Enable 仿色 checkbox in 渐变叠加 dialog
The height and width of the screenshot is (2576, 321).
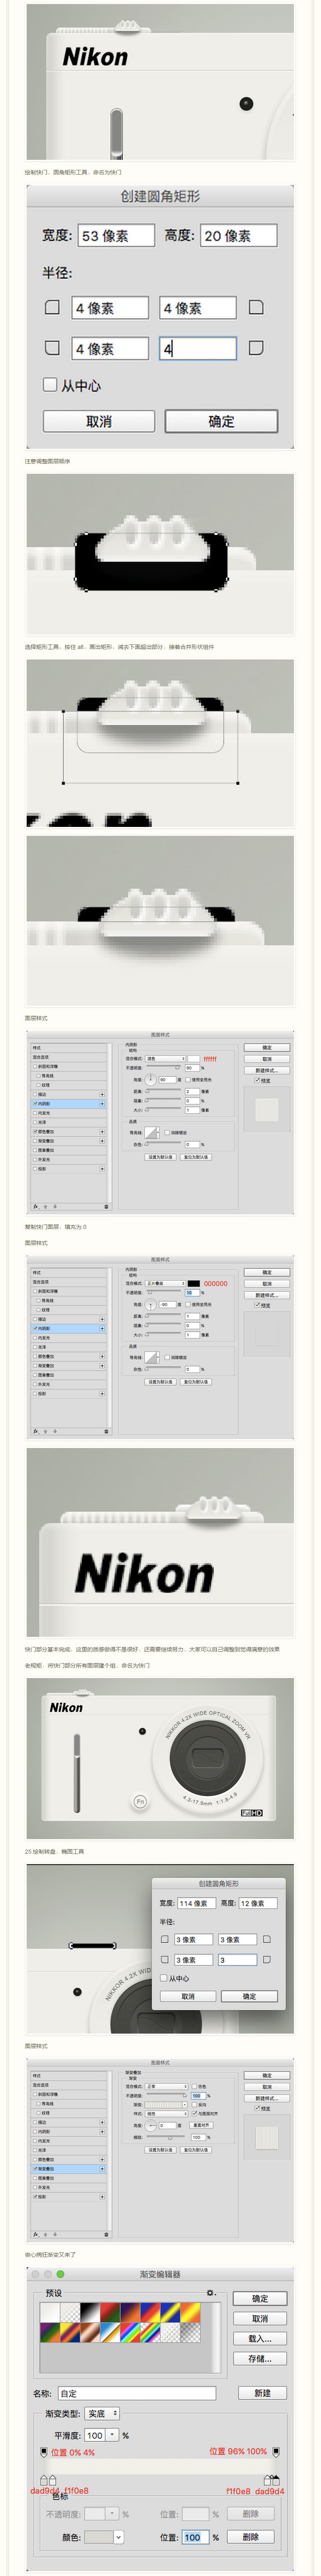(195, 2087)
